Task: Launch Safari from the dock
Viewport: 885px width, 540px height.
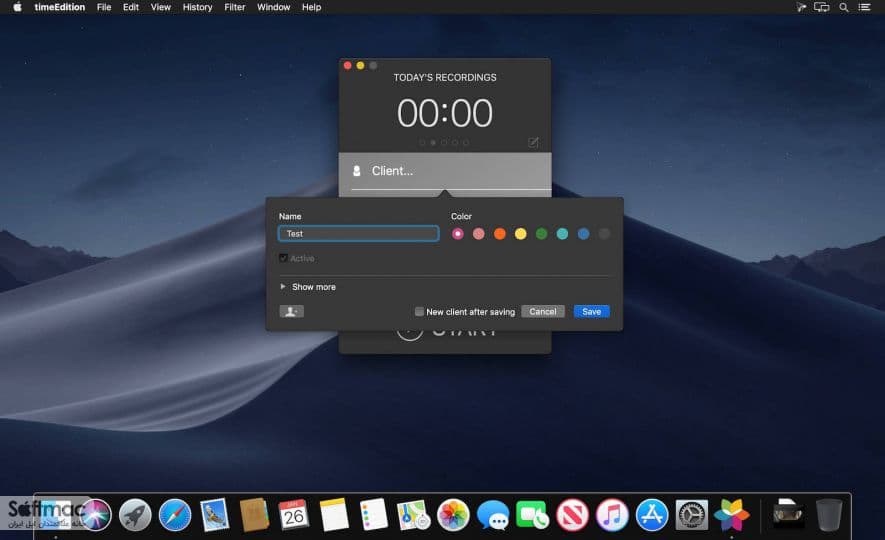Action: pyautogui.click(x=175, y=515)
